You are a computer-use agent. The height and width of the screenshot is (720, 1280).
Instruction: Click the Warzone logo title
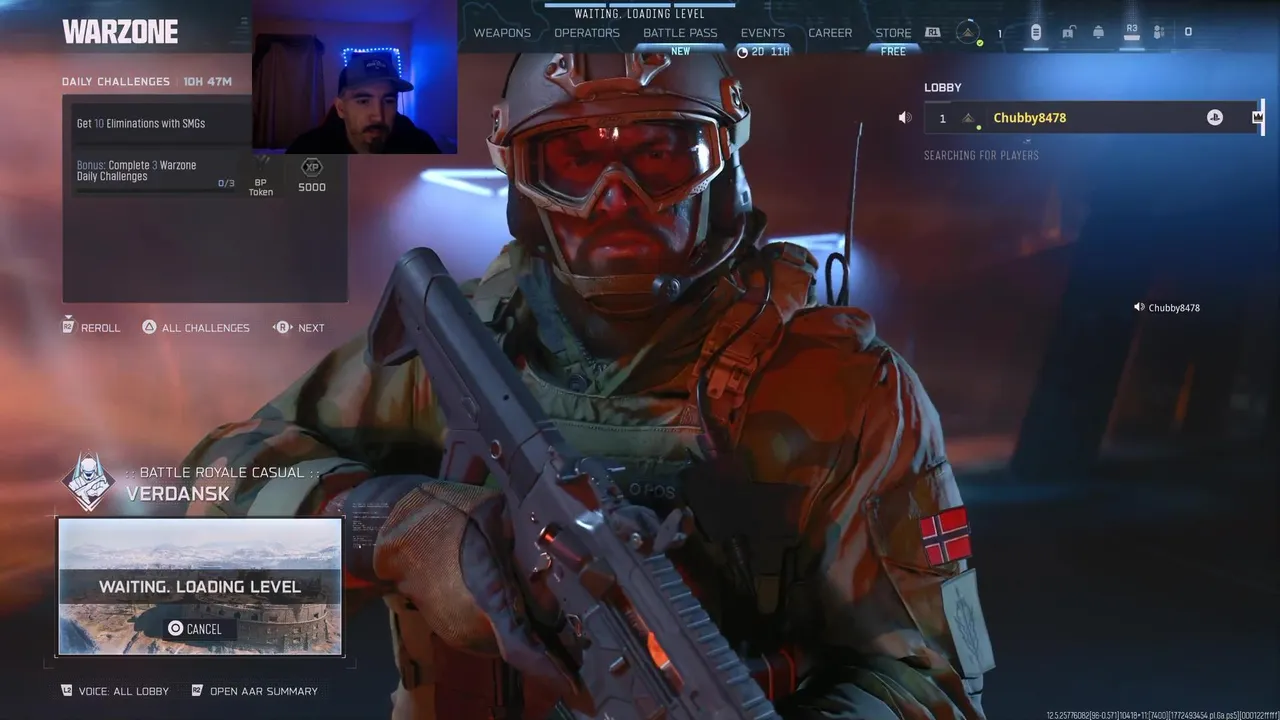[x=120, y=32]
